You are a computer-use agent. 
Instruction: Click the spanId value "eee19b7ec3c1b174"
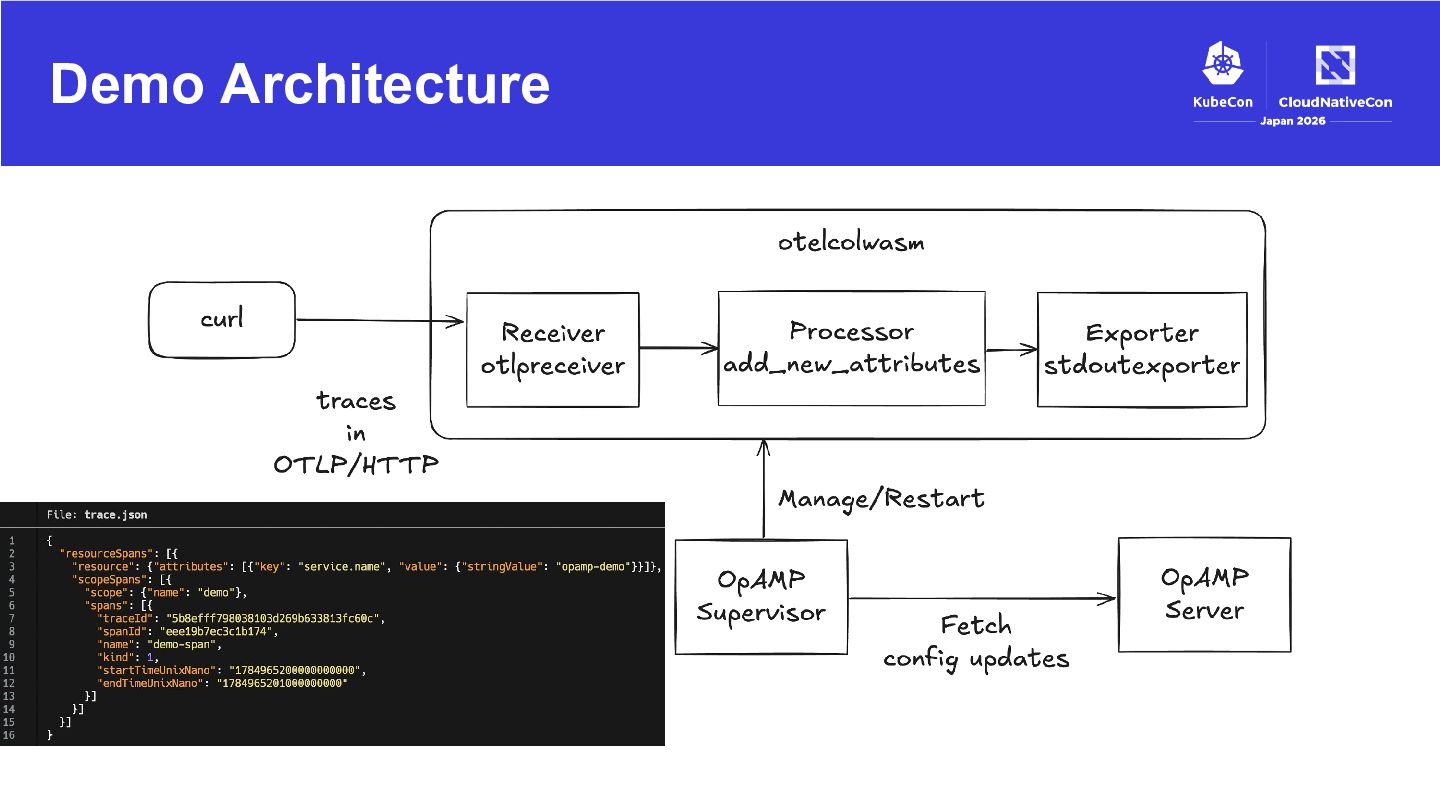pyautogui.click(x=216, y=631)
